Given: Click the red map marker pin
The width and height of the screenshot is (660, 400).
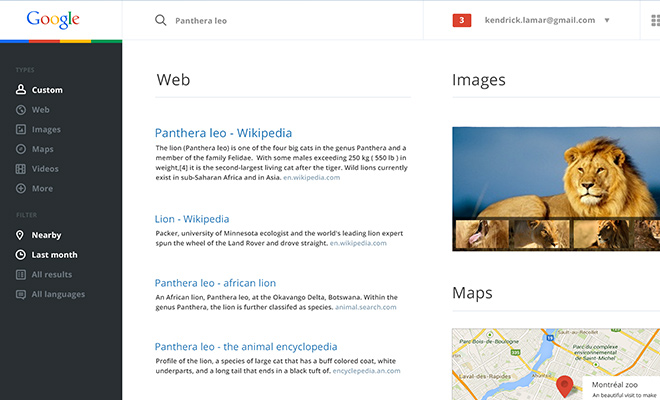Looking at the screenshot, I should point(564,387).
